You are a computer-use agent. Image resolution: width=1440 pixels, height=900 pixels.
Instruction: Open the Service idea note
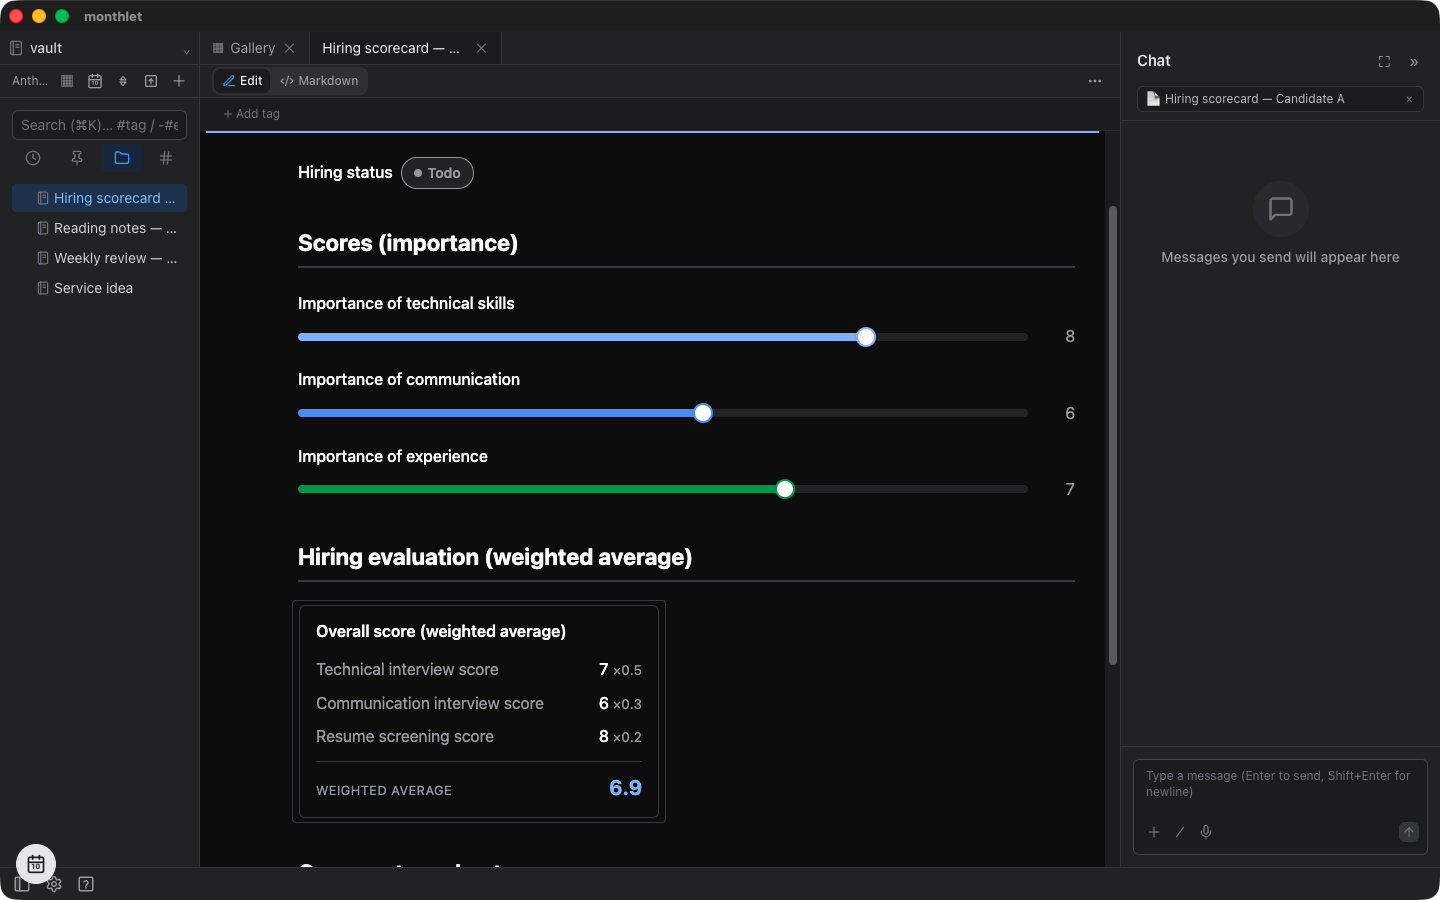click(x=99, y=288)
